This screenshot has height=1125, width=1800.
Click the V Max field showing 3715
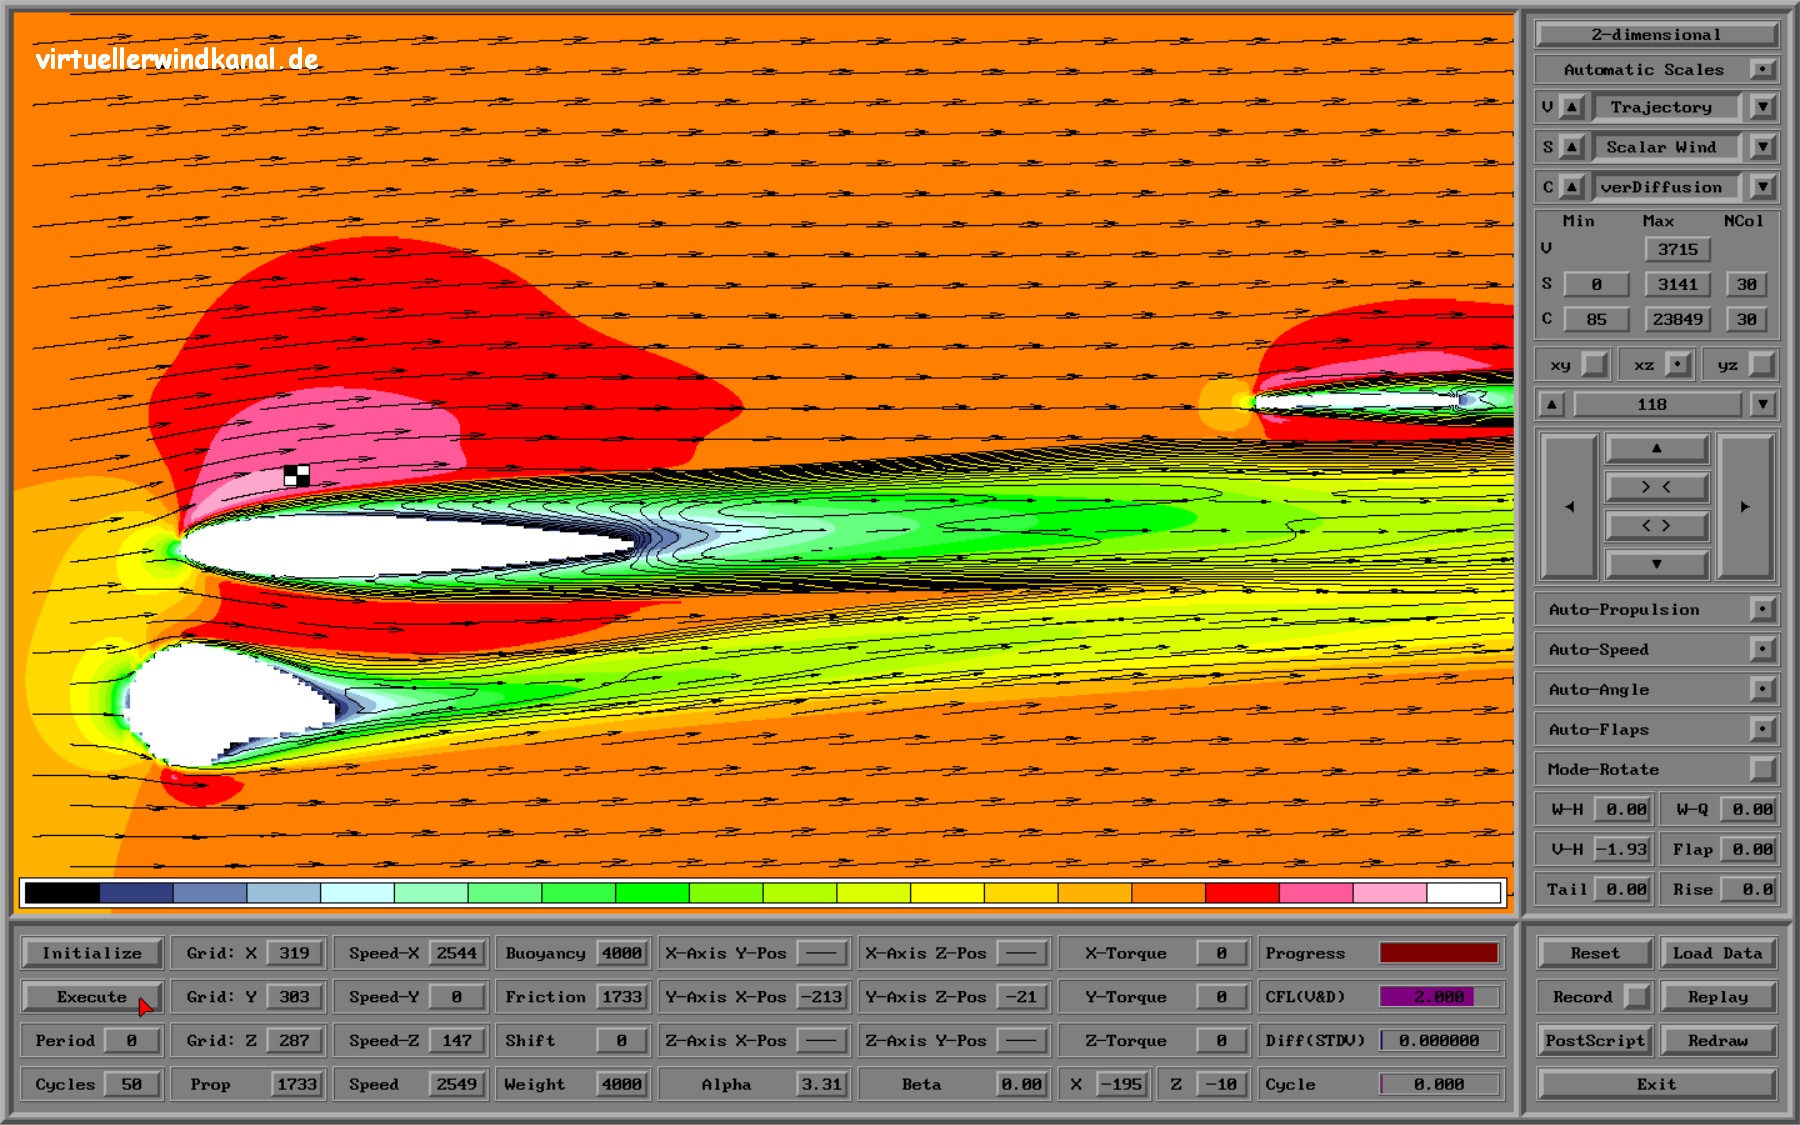pos(1677,250)
